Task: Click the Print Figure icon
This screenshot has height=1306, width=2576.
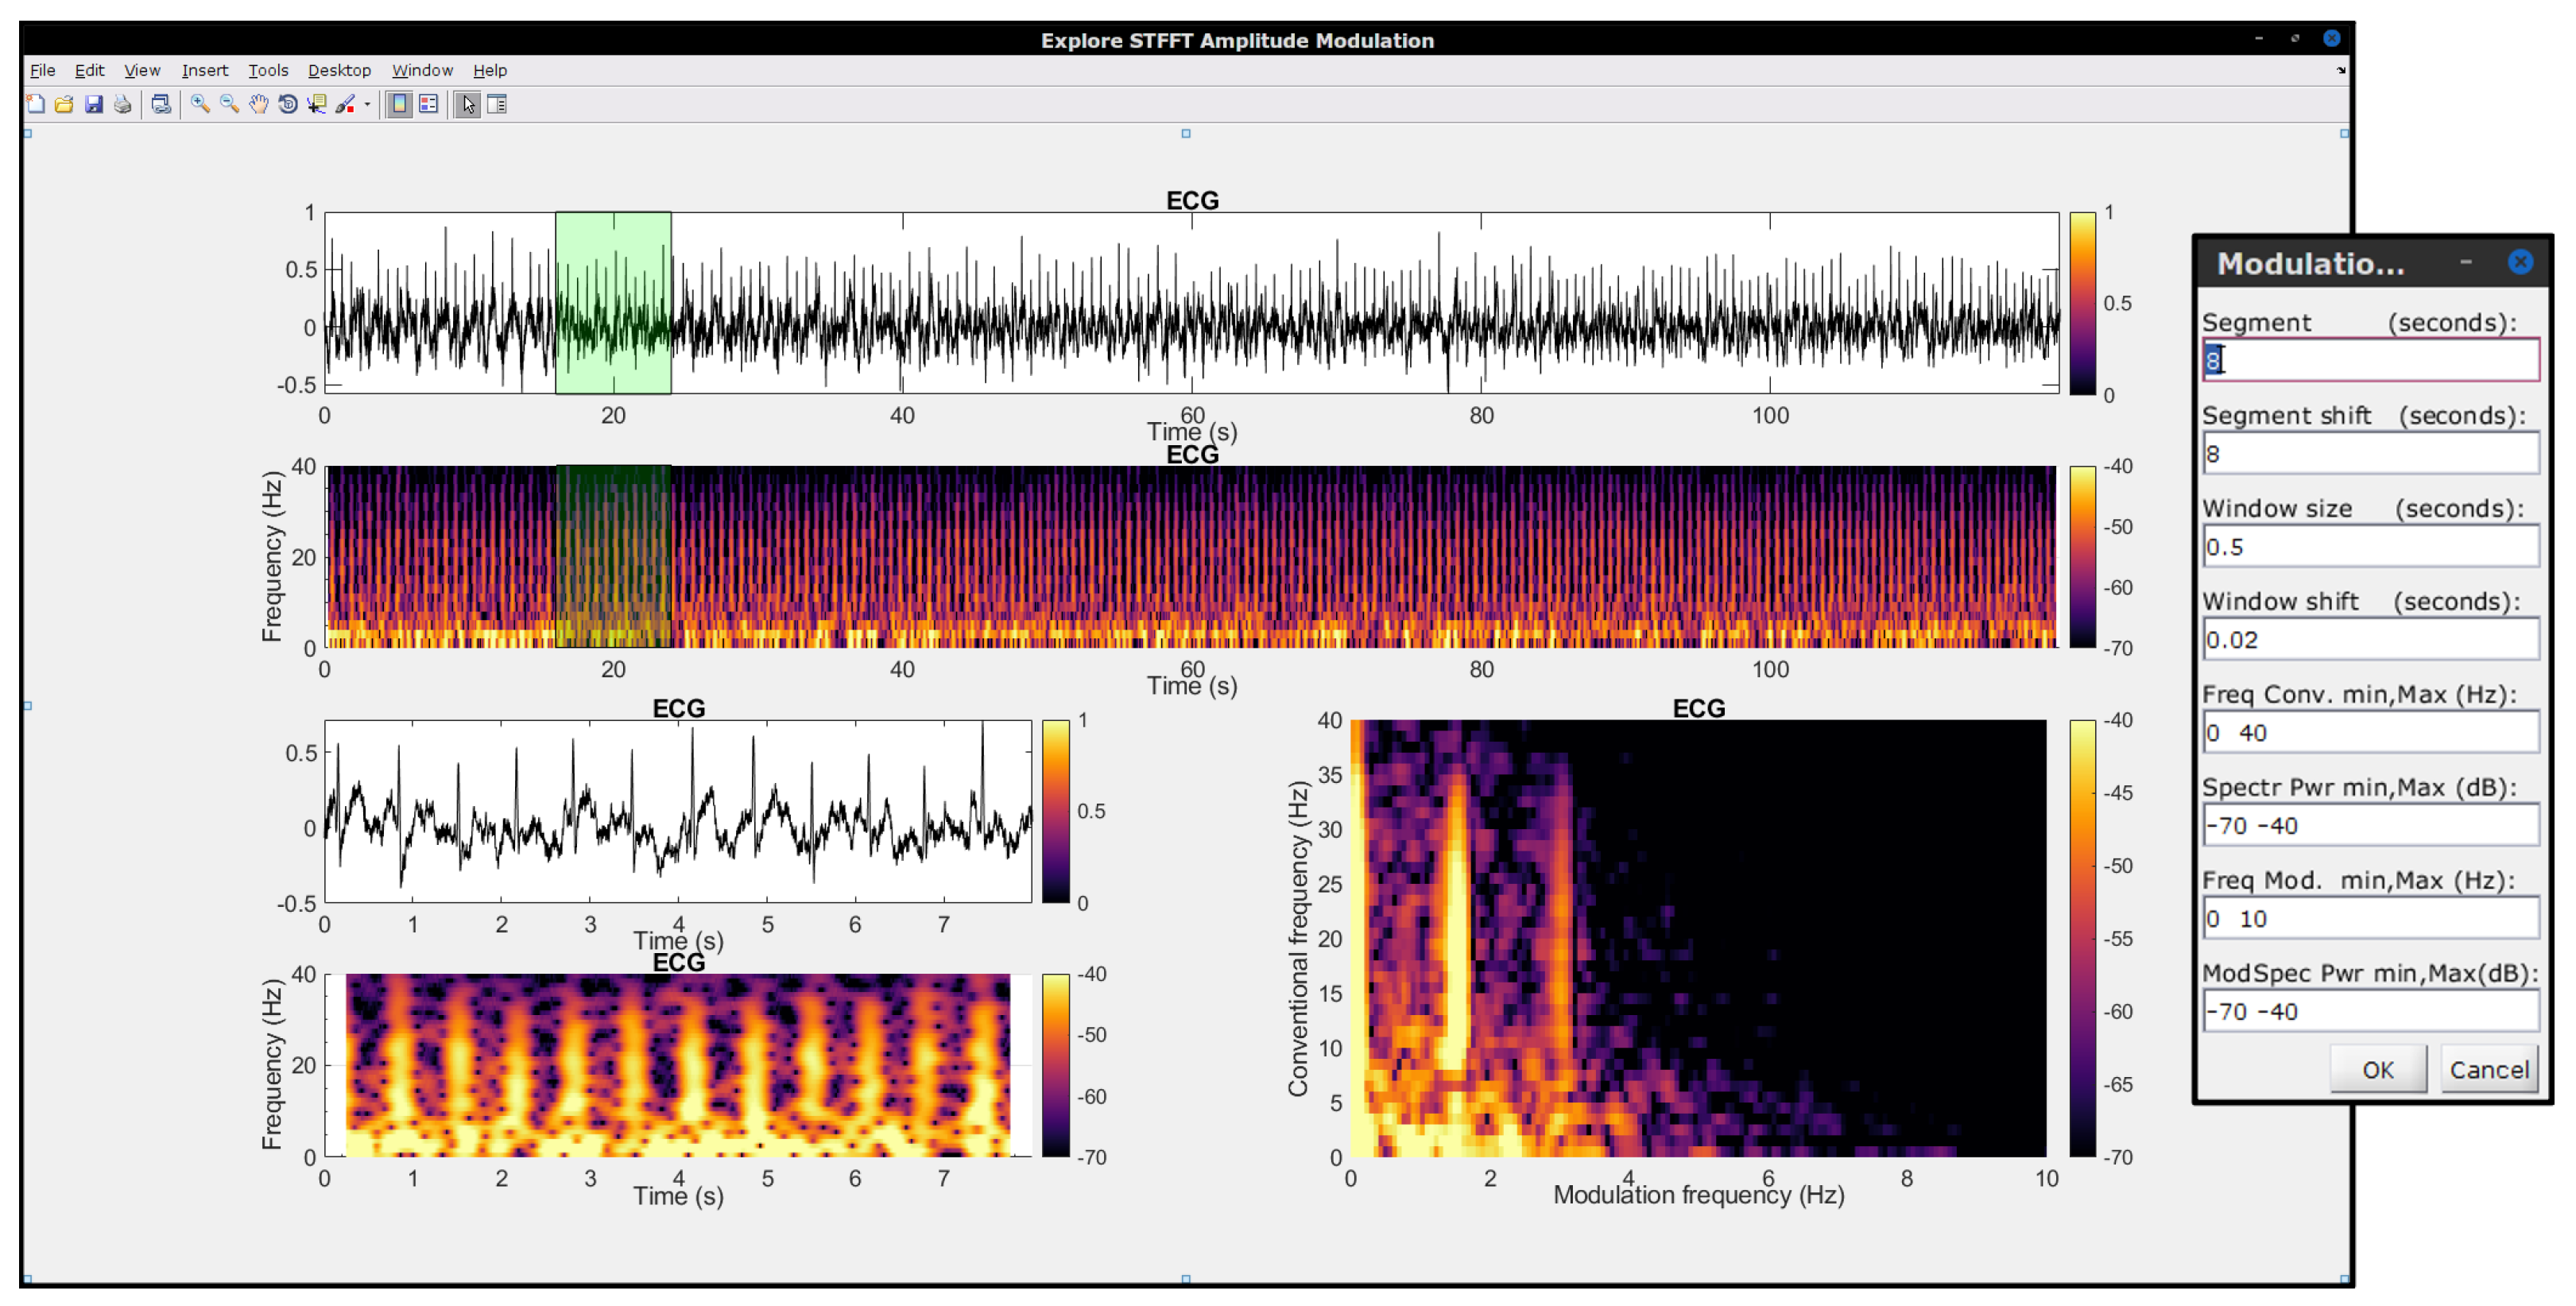Action: 123,104
